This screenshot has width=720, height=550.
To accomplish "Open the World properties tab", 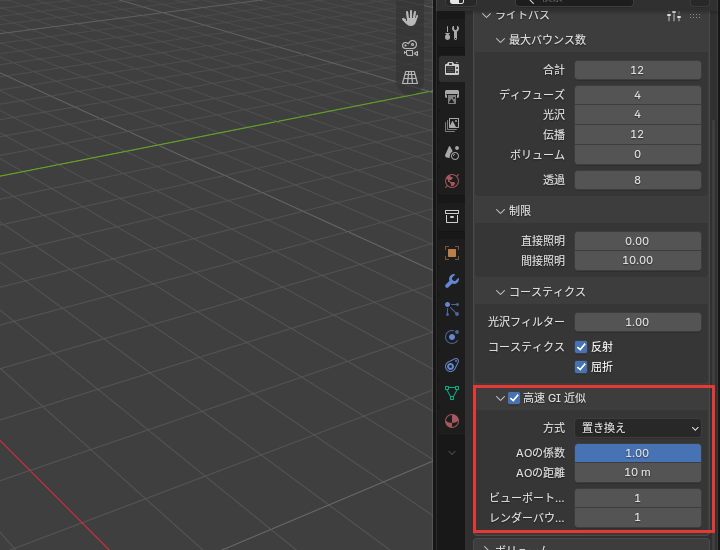I will (x=452, y=181).
